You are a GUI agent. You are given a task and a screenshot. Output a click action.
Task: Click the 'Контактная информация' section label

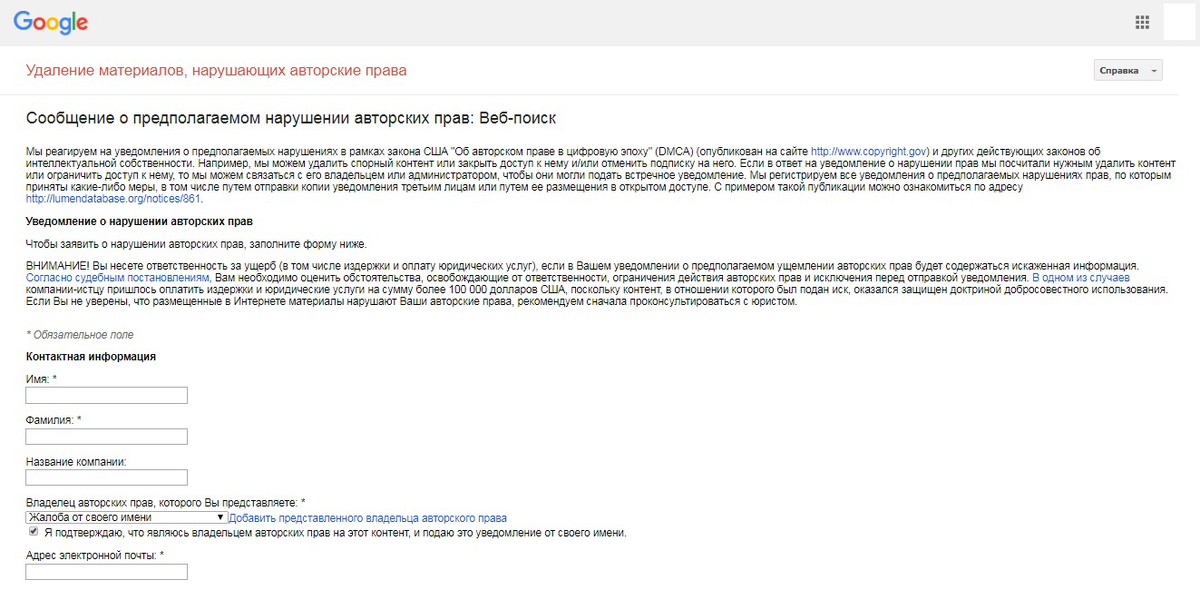point(90,357)
